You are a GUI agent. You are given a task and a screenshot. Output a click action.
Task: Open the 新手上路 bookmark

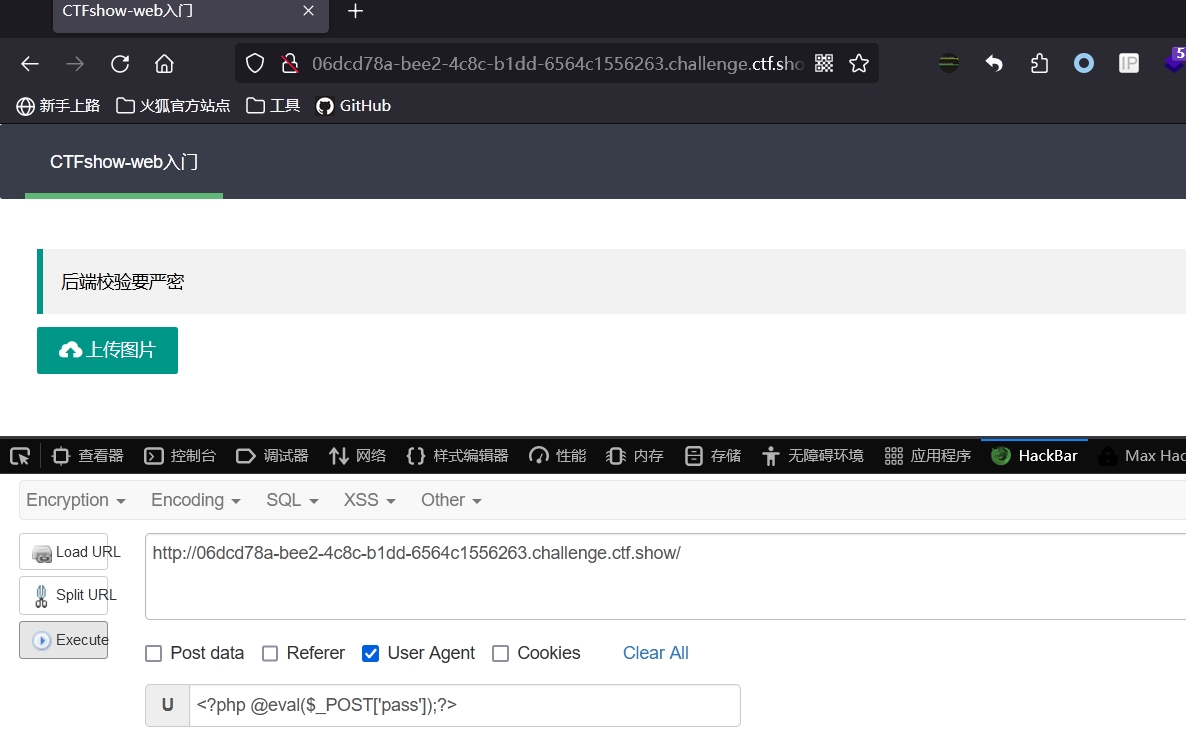[58, 106]
